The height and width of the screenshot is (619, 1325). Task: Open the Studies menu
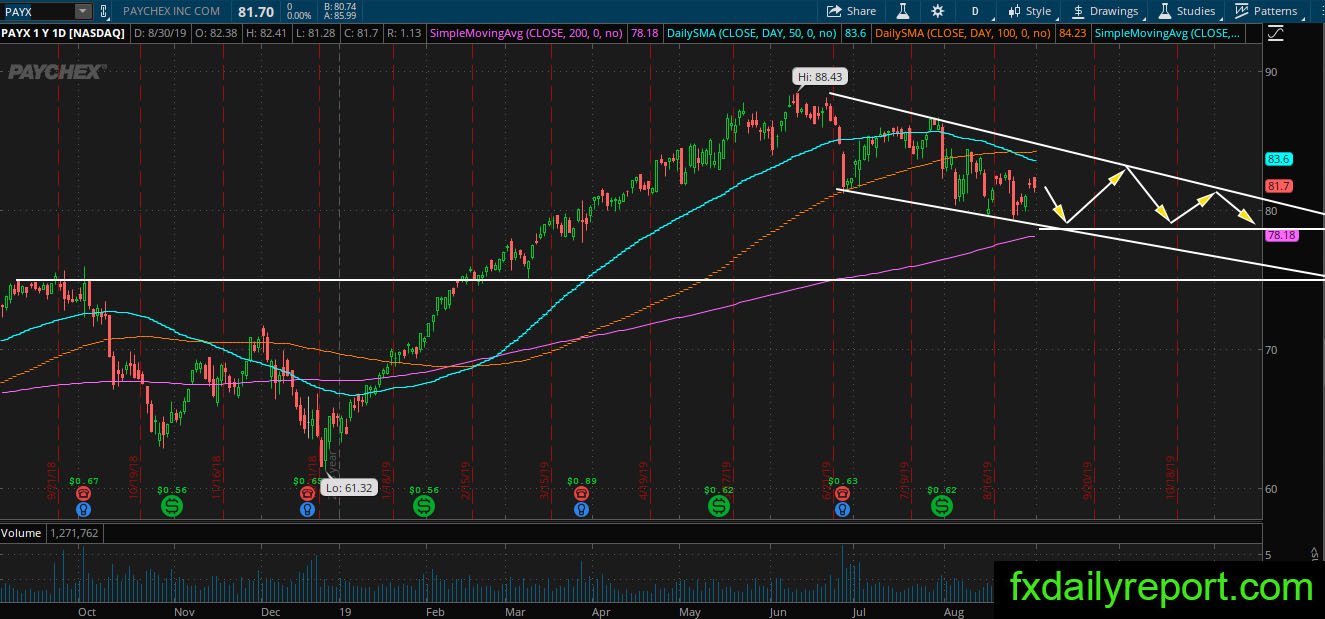pos(1187,11)
